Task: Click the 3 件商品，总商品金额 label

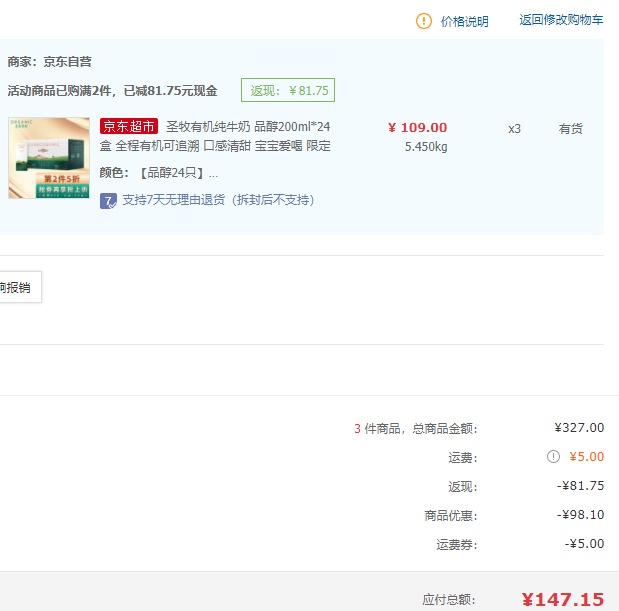Action: tap(416, 428)
